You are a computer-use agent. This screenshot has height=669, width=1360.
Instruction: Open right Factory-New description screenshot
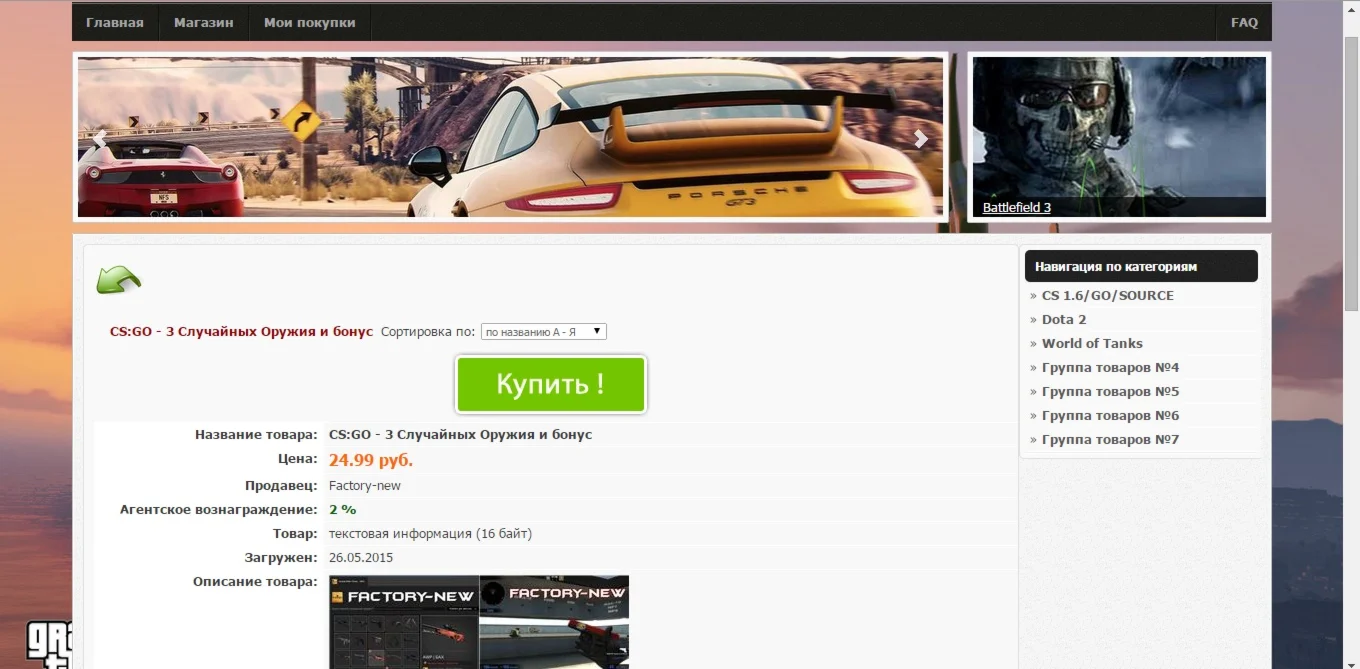554,622
